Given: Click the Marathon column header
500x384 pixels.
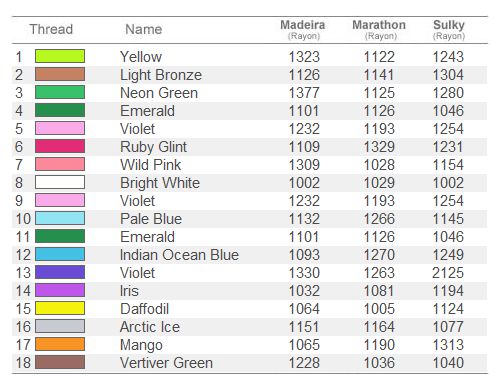Looking at the screenshot, I should 379,29.
